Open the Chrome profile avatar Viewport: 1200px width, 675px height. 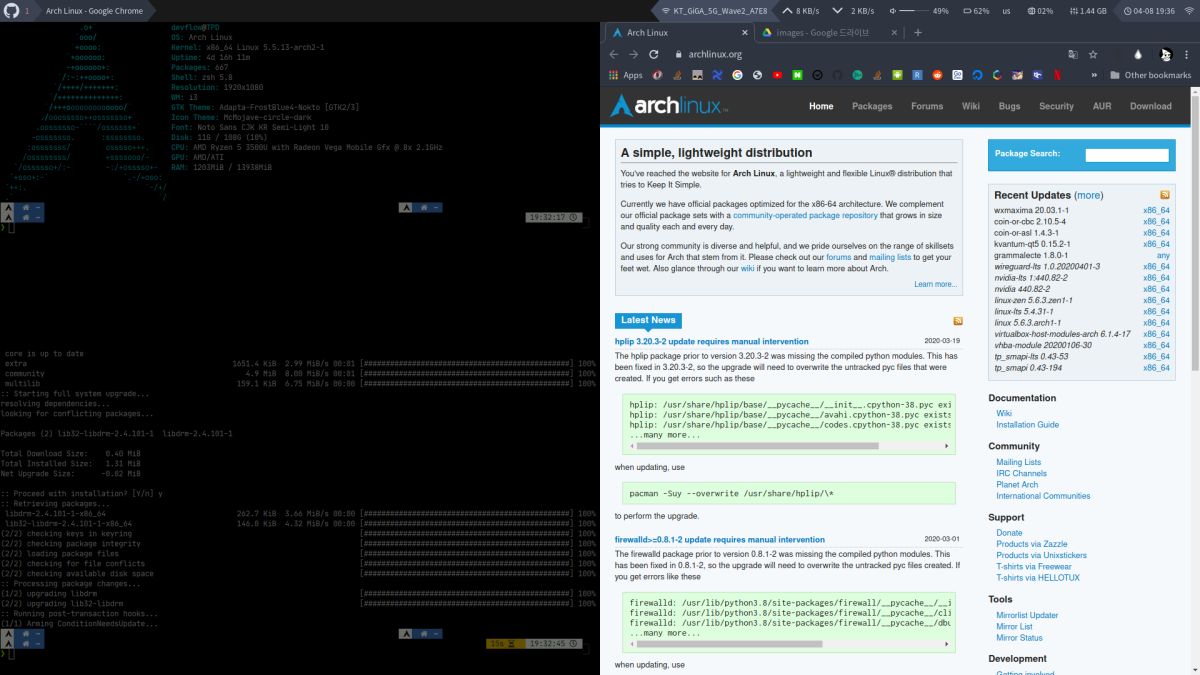(1164, 54)
